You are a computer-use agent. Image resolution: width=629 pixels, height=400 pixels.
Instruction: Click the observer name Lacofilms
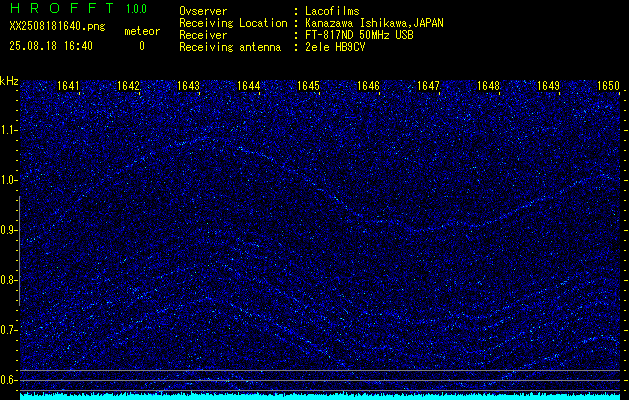332,11
